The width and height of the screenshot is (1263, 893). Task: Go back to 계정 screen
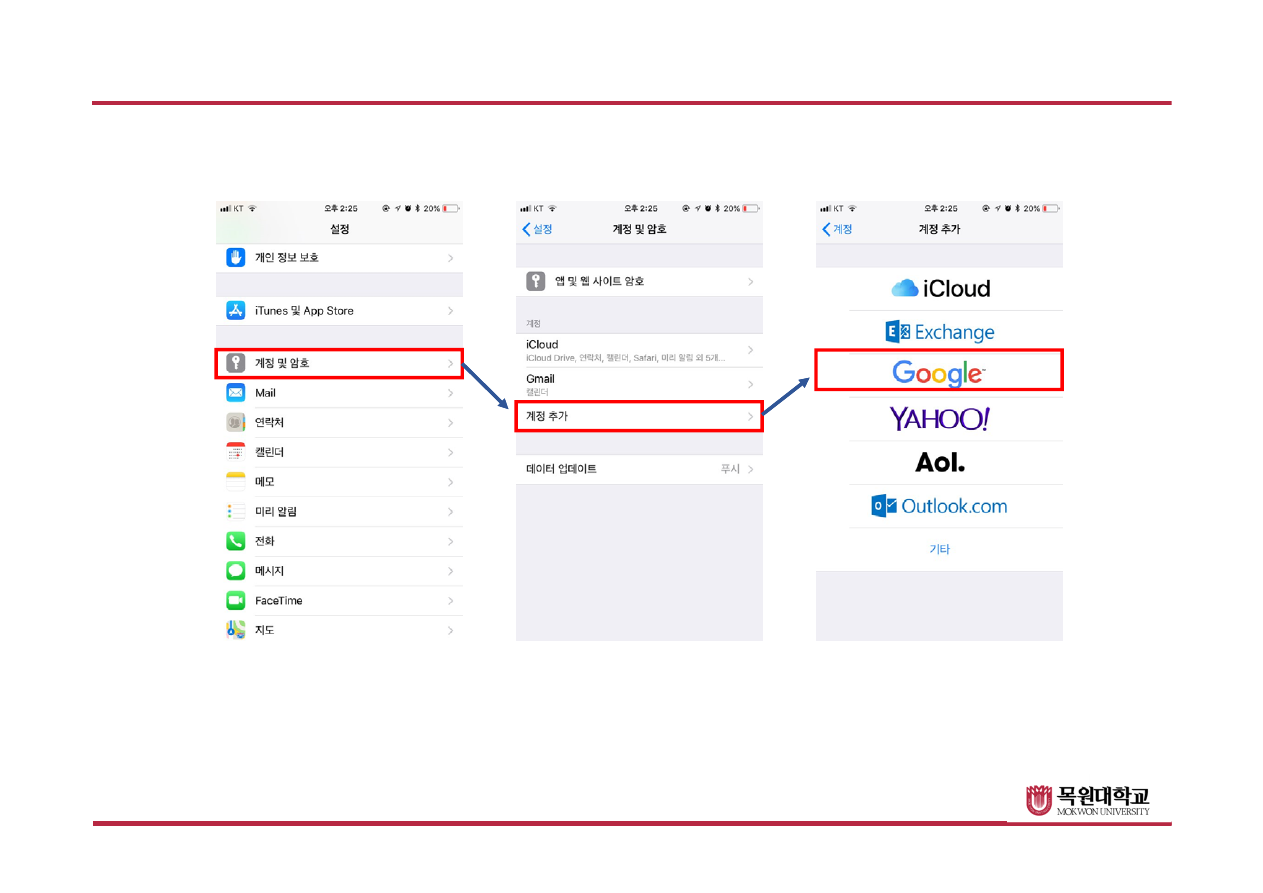(837, 229)
